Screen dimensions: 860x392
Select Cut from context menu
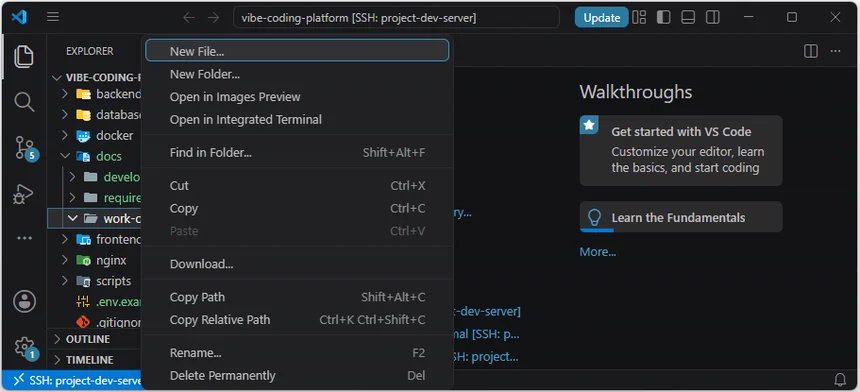297,185
